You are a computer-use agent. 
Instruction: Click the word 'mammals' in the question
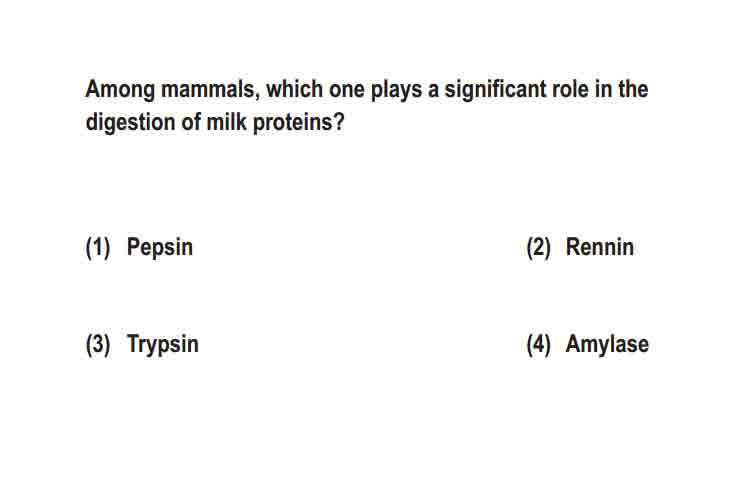[210, 89]
